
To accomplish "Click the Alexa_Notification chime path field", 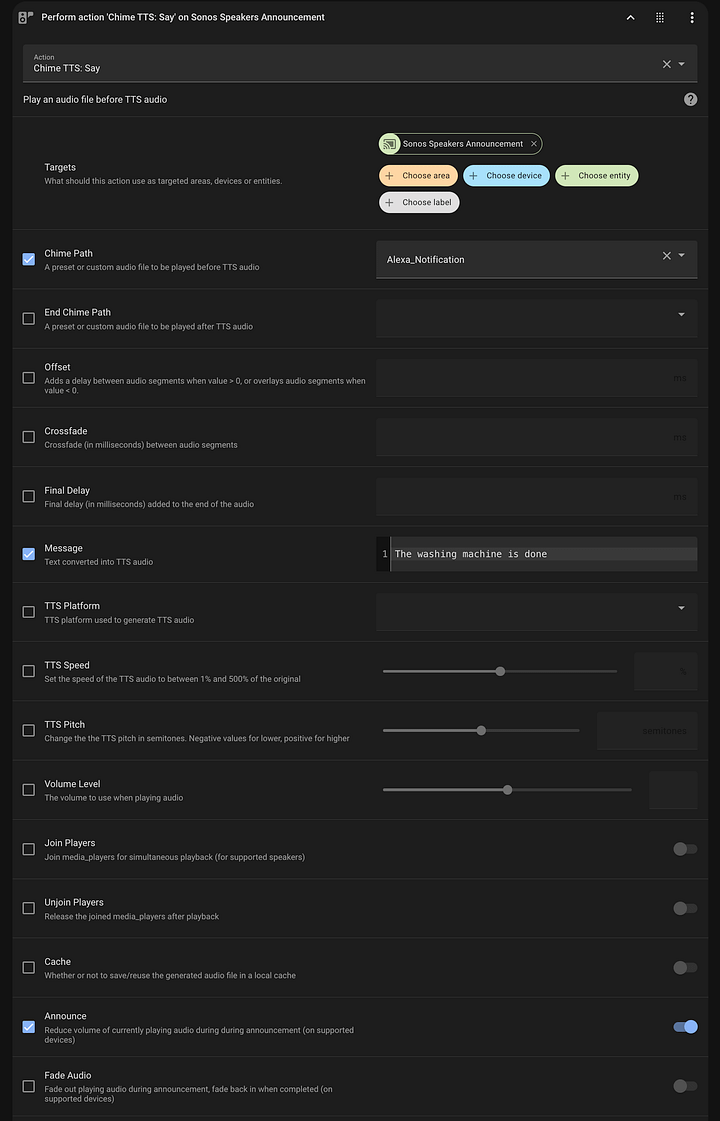I will (x=536, y=260).
